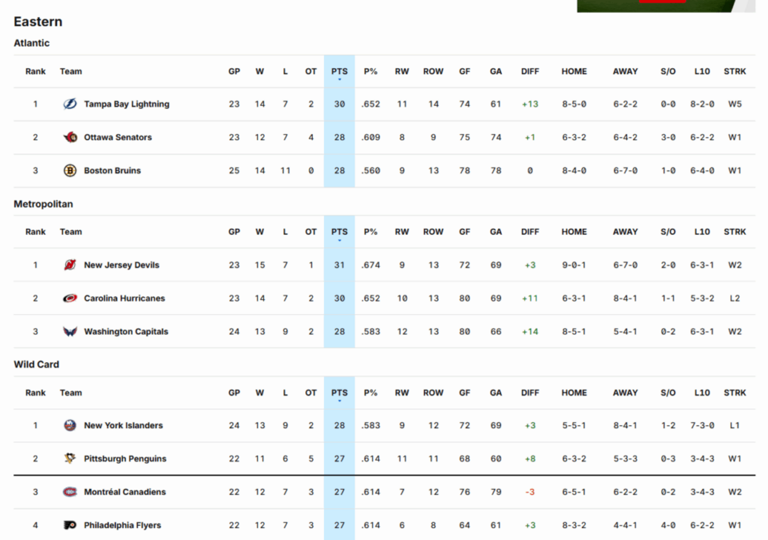
Task: Click the Ottawa Senators logo
Action: (x=70, y=137)
